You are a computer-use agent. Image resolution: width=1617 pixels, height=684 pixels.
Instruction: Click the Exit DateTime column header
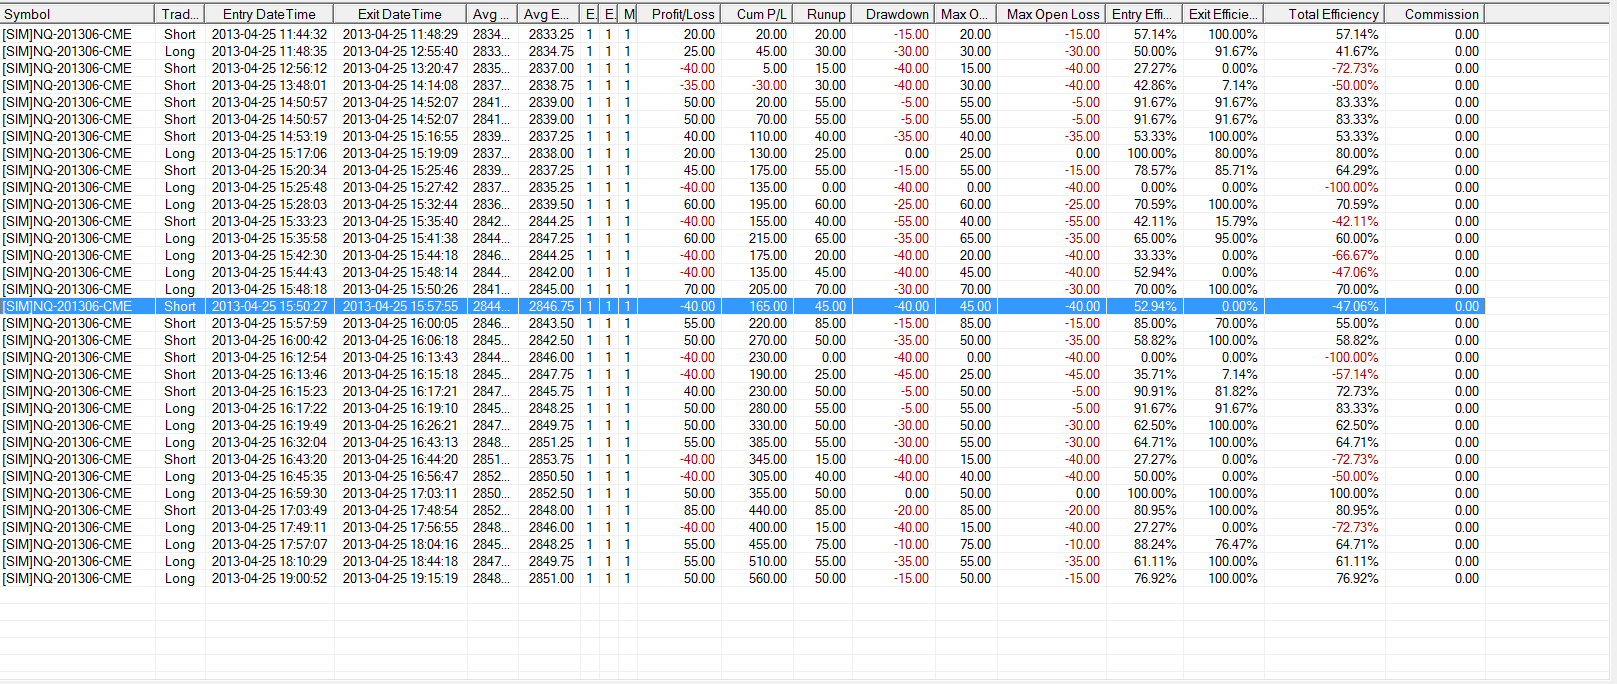coord(399,14)
